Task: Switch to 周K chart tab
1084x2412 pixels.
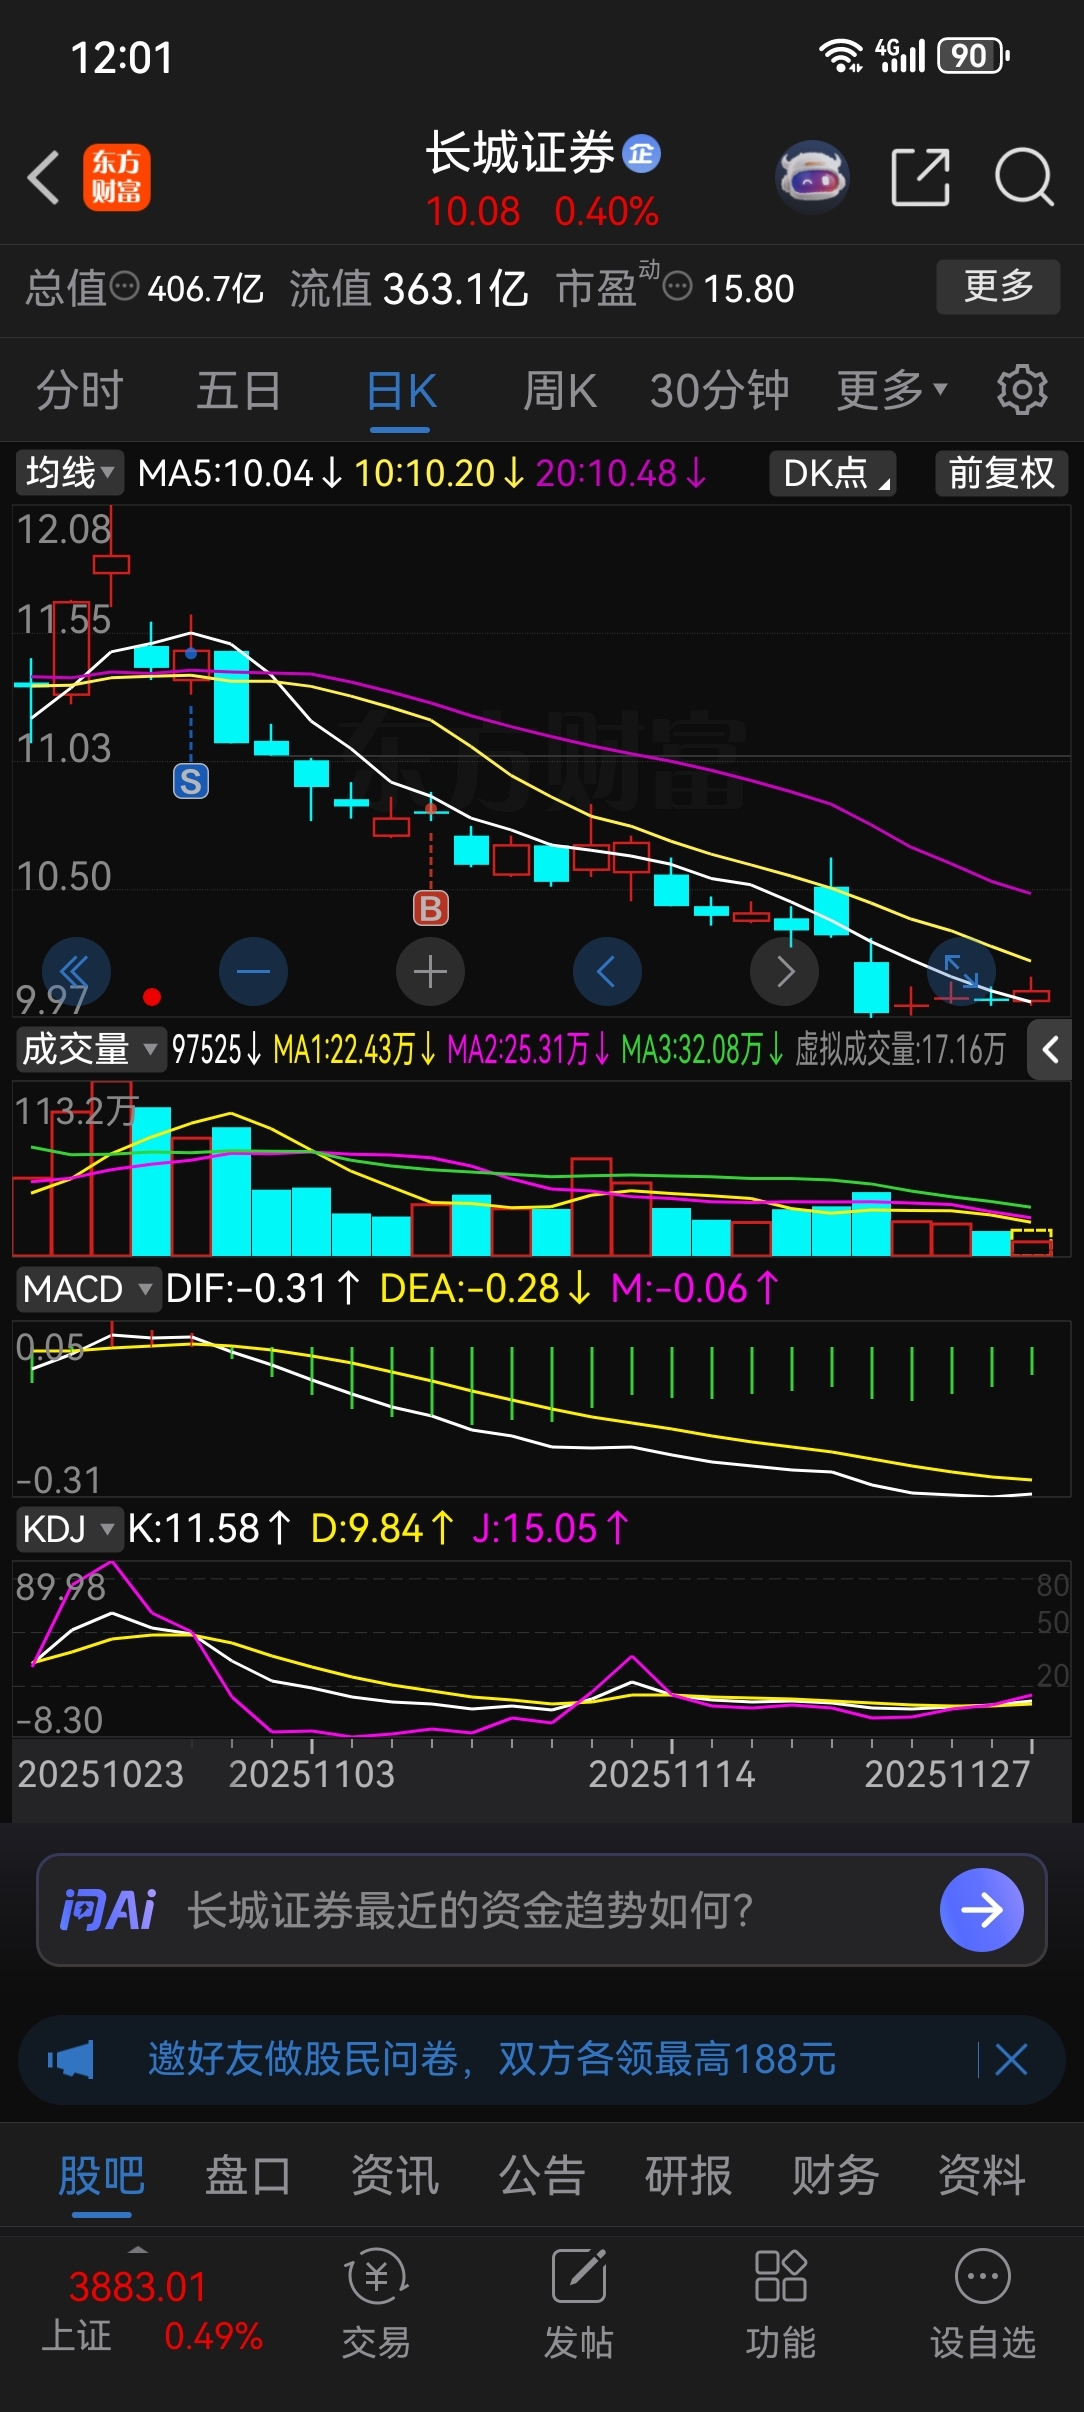Action: (x=560, y=390)
